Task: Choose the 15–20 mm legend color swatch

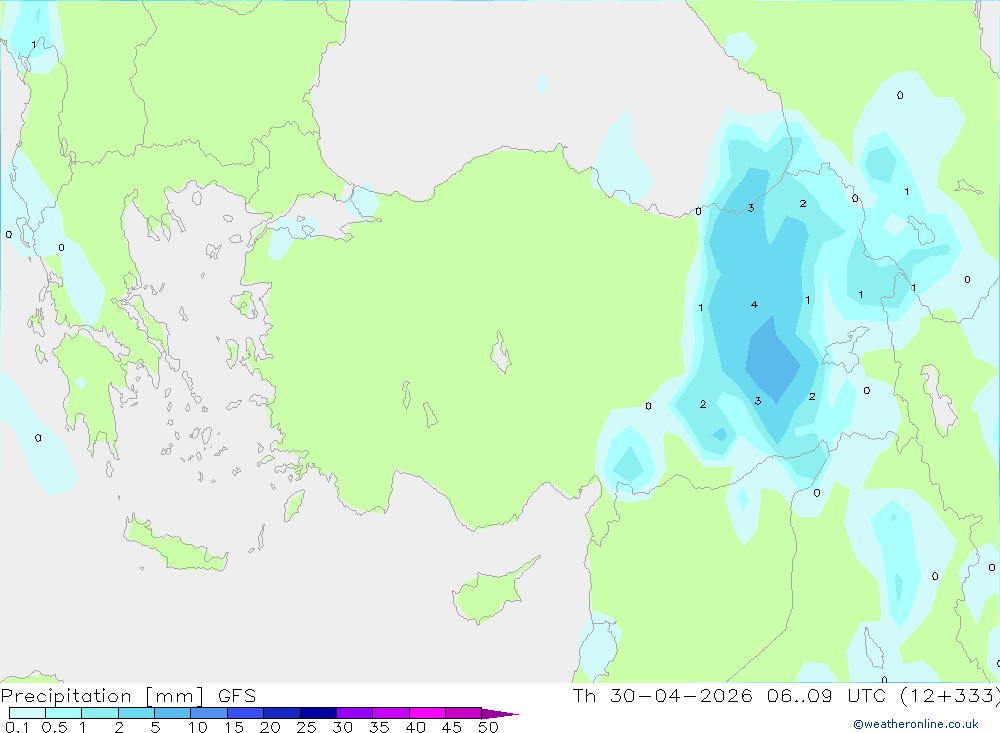Action: click(x=245, y=713)
